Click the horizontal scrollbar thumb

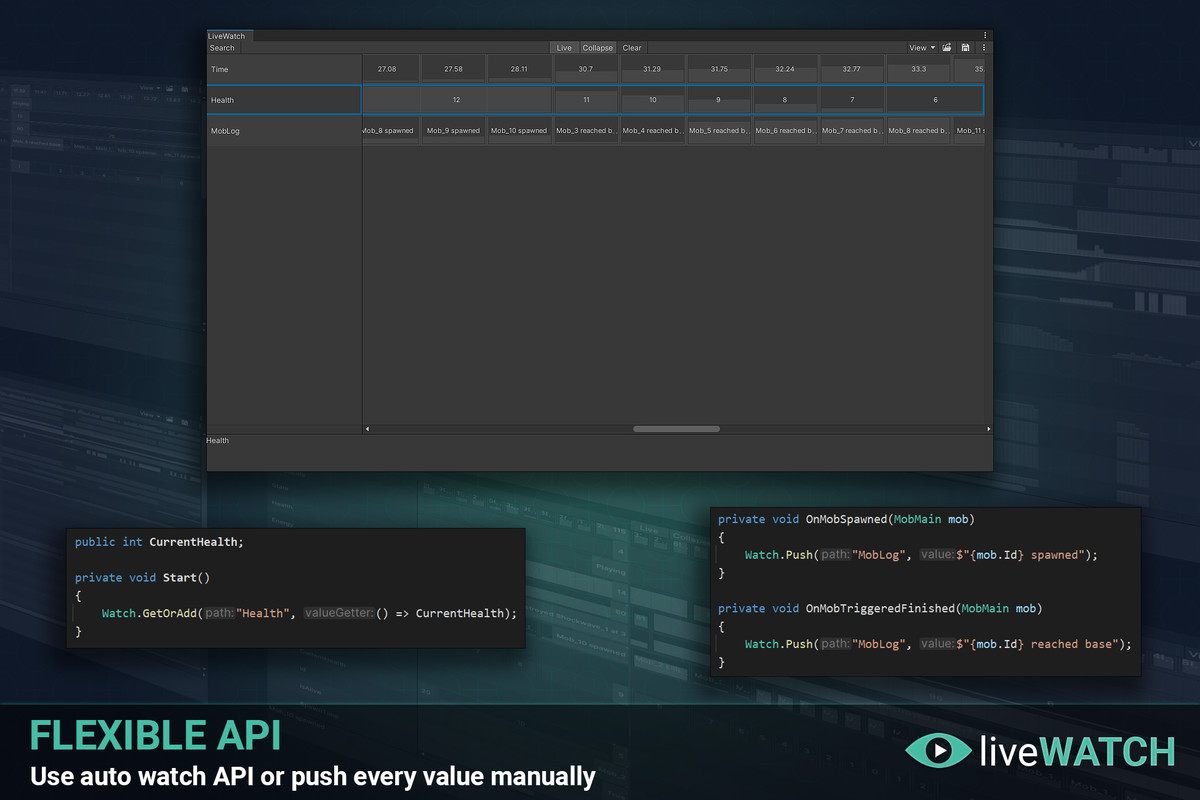[676, 429]
